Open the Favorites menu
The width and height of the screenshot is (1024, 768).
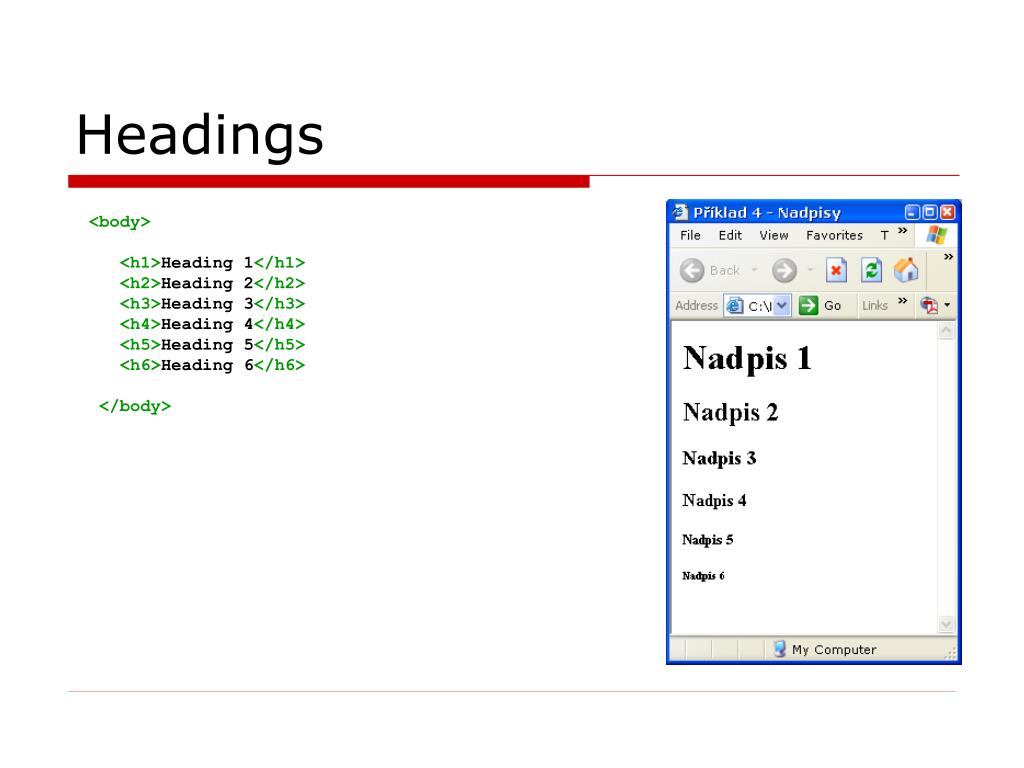point(834,235)
